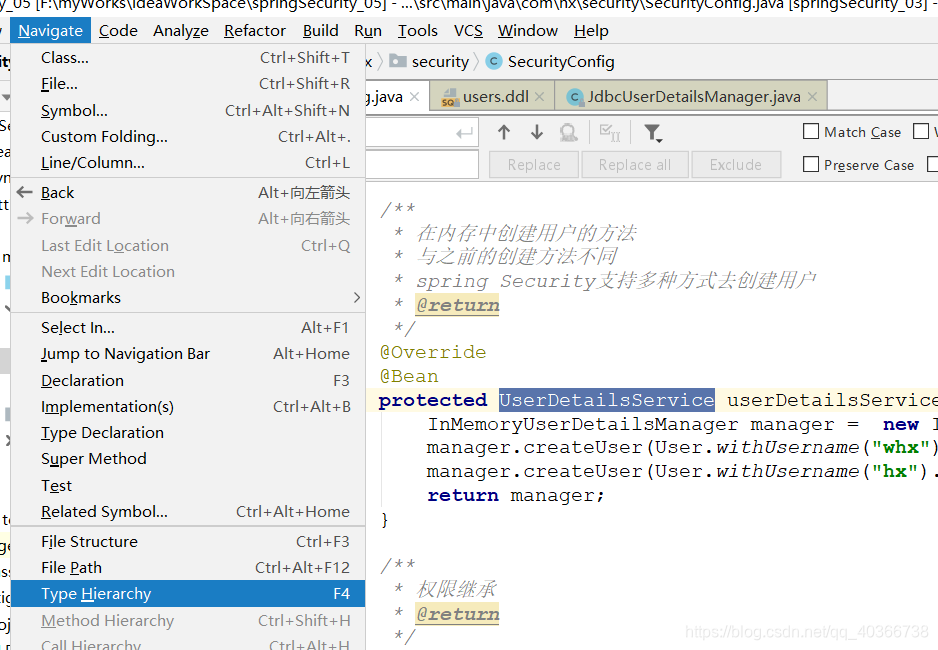
Task: Open the Run menu
Action: click(x=368, y=30)
